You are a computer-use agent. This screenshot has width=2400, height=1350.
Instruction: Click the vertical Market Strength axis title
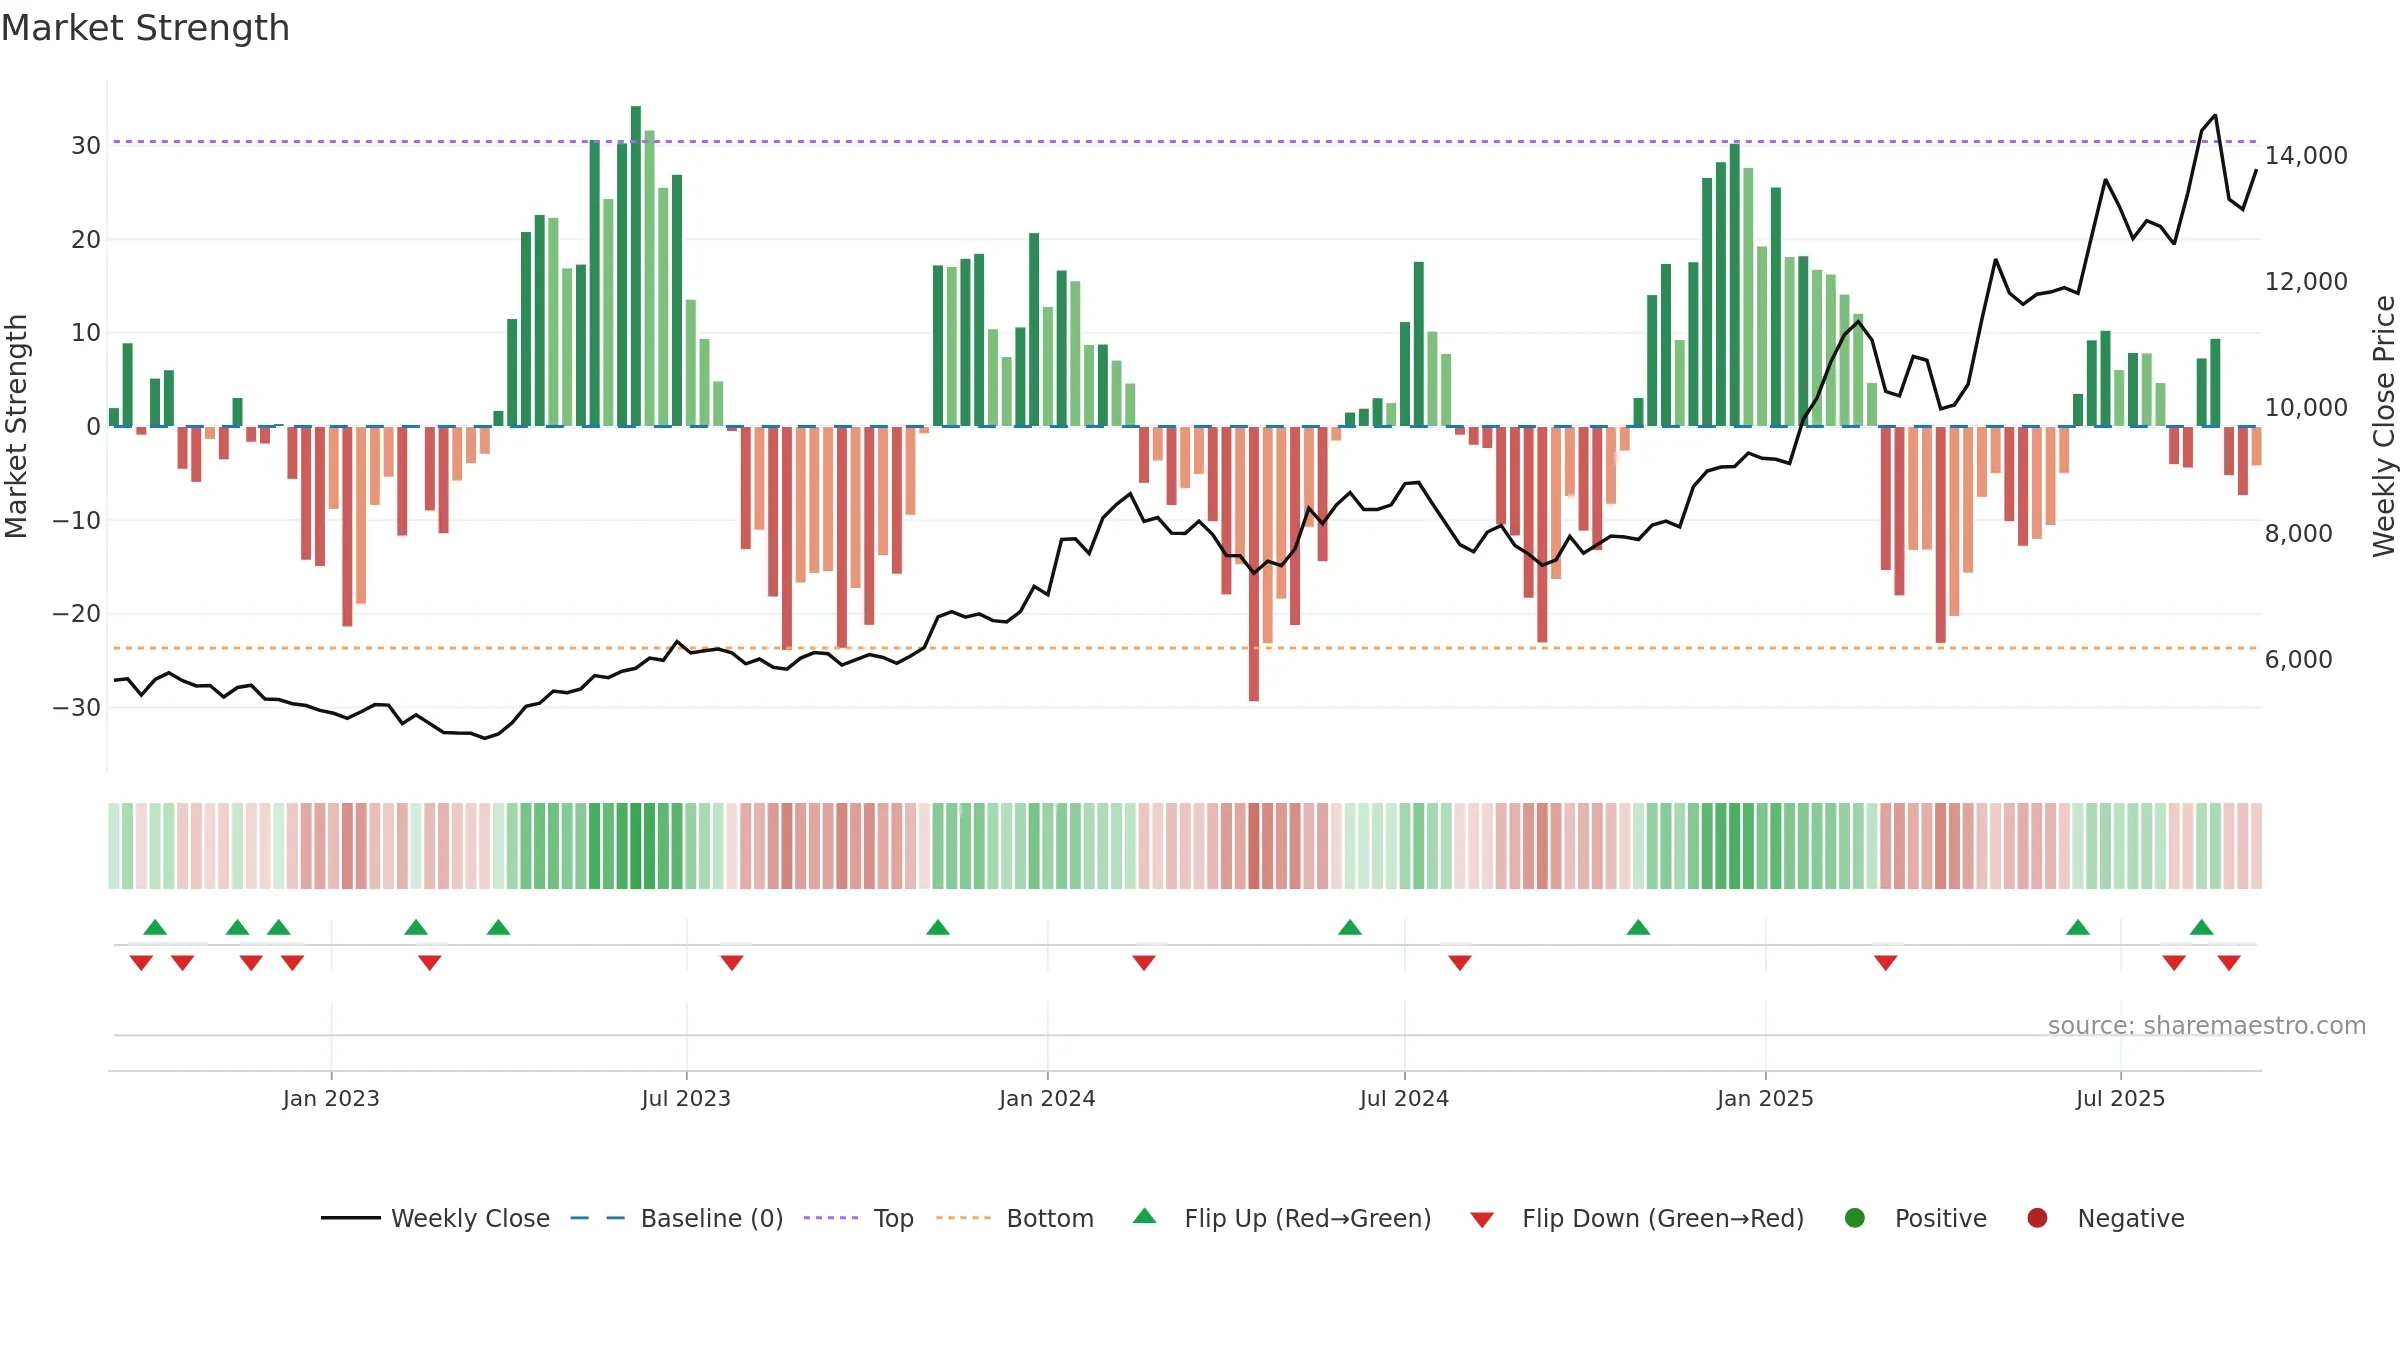click(16, 426)
